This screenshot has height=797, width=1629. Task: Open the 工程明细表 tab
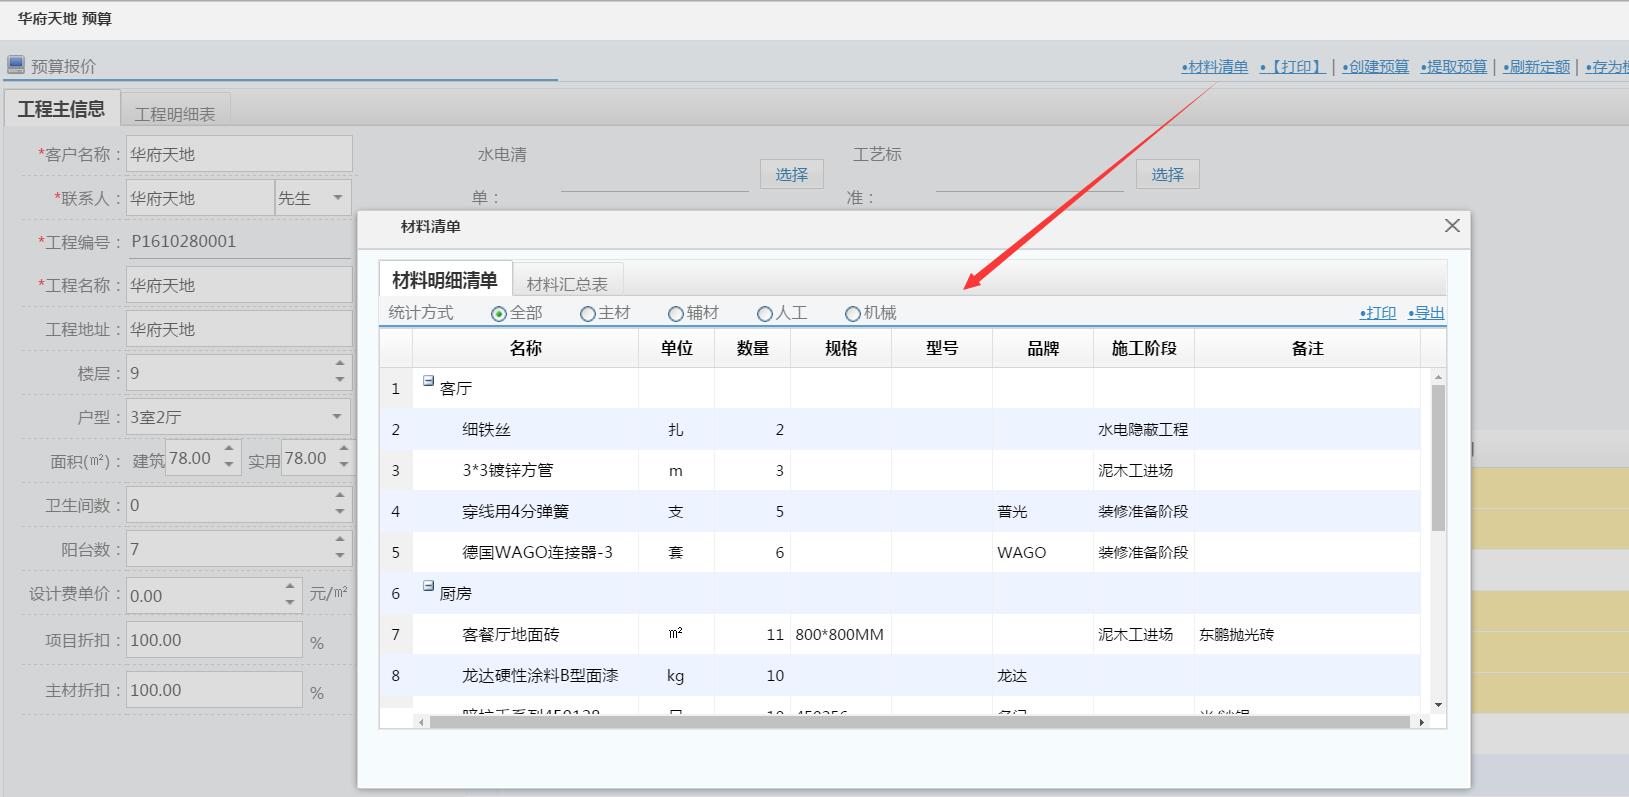coord(175,114)
